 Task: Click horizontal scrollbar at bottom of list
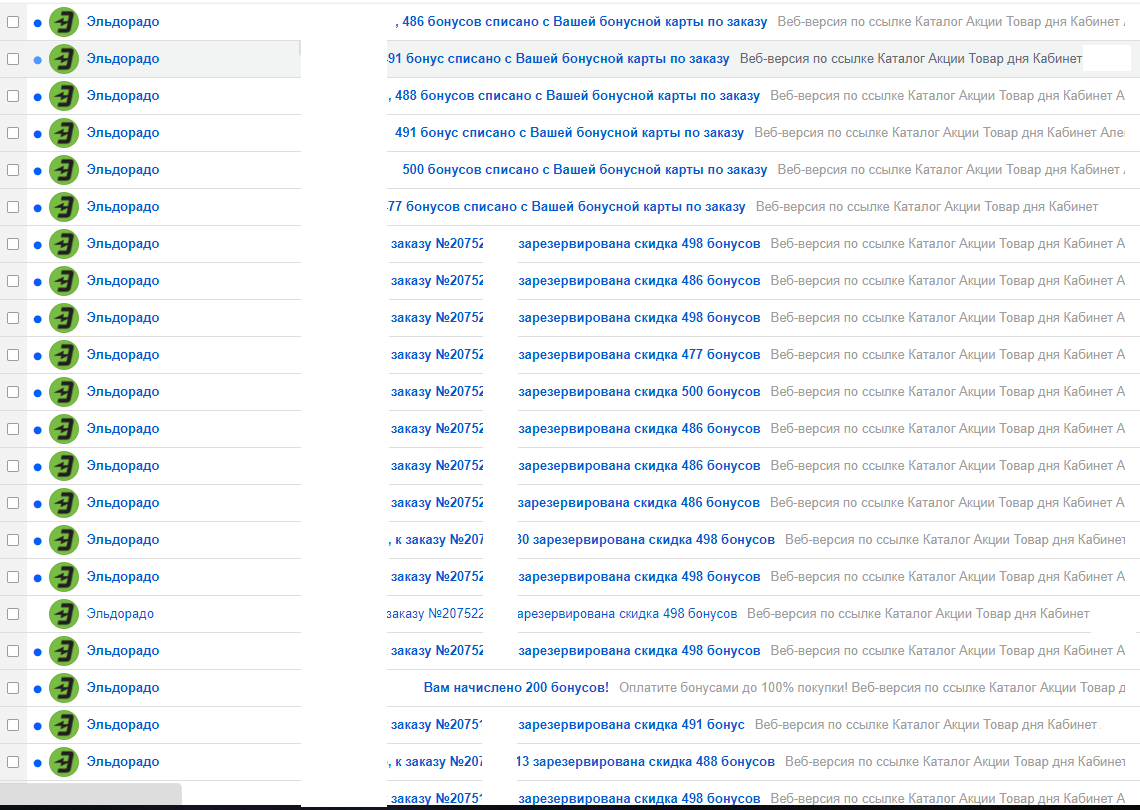pyautogui.click(x=90, y=793)
